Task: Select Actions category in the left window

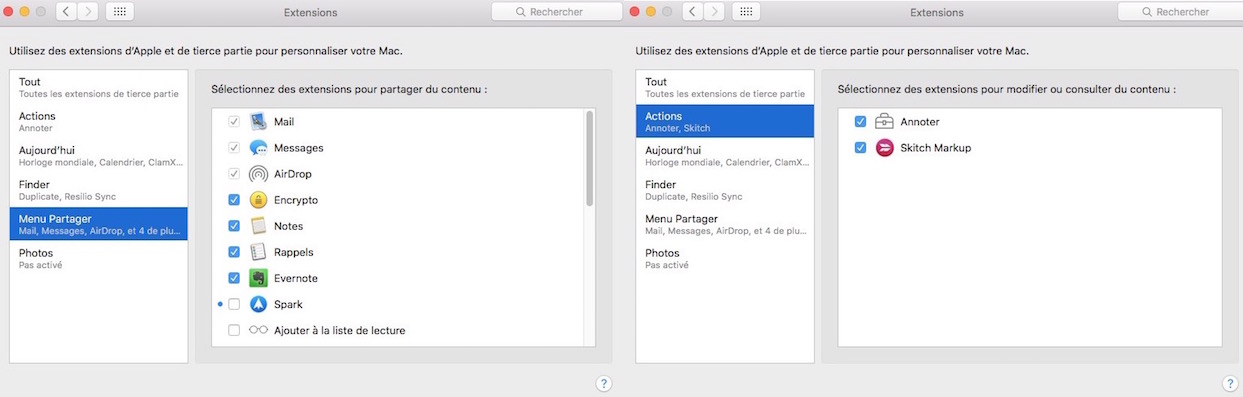Action: [x=99, y=121]
